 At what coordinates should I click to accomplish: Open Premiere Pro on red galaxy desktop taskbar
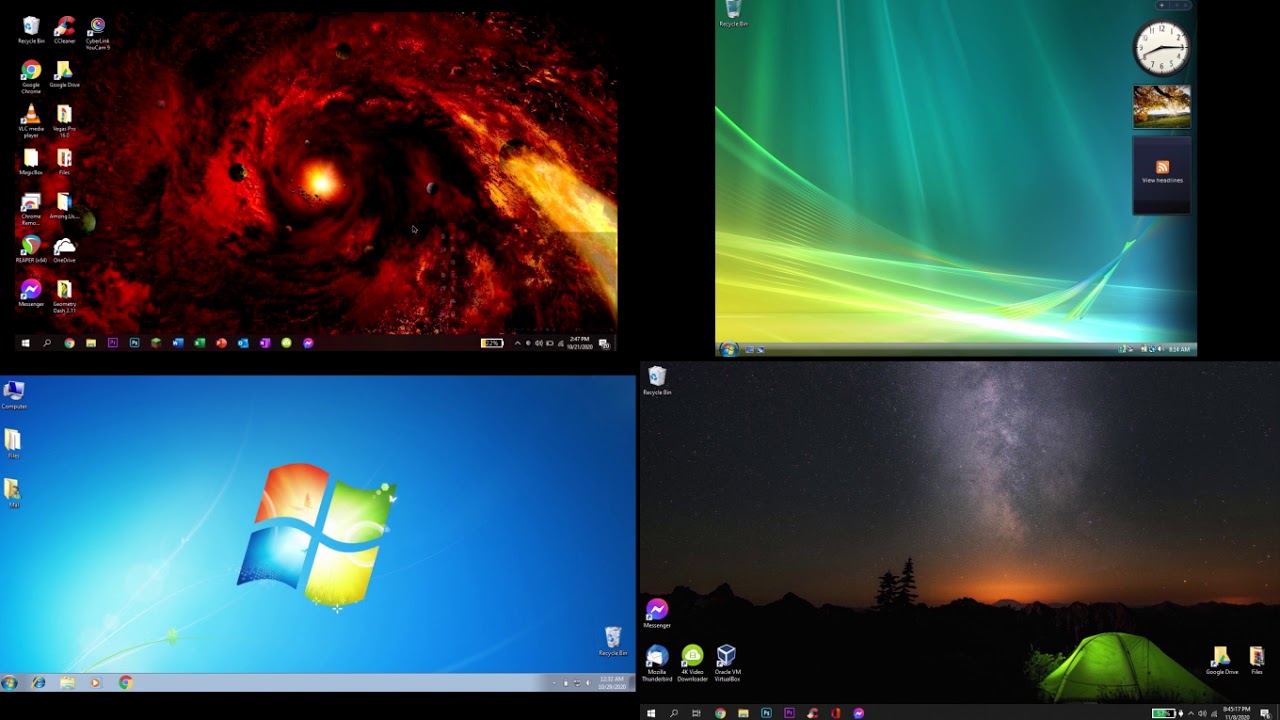[x=113, y=343]
